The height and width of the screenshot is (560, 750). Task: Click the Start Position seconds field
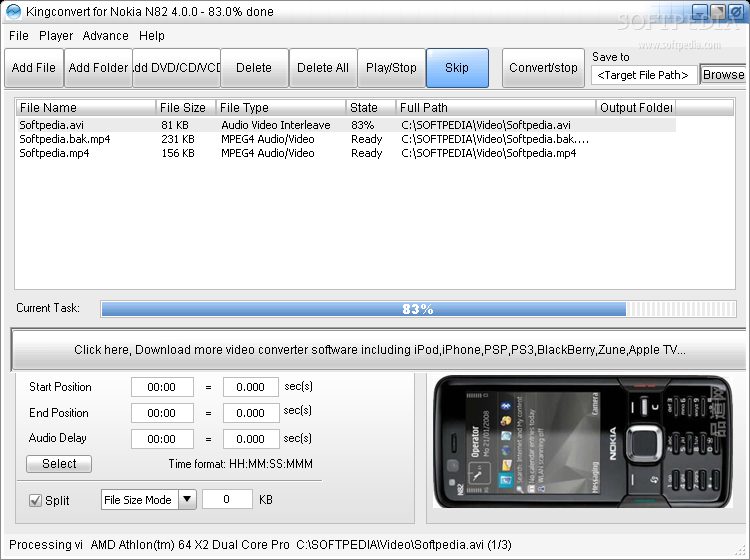tap(251, 387)
